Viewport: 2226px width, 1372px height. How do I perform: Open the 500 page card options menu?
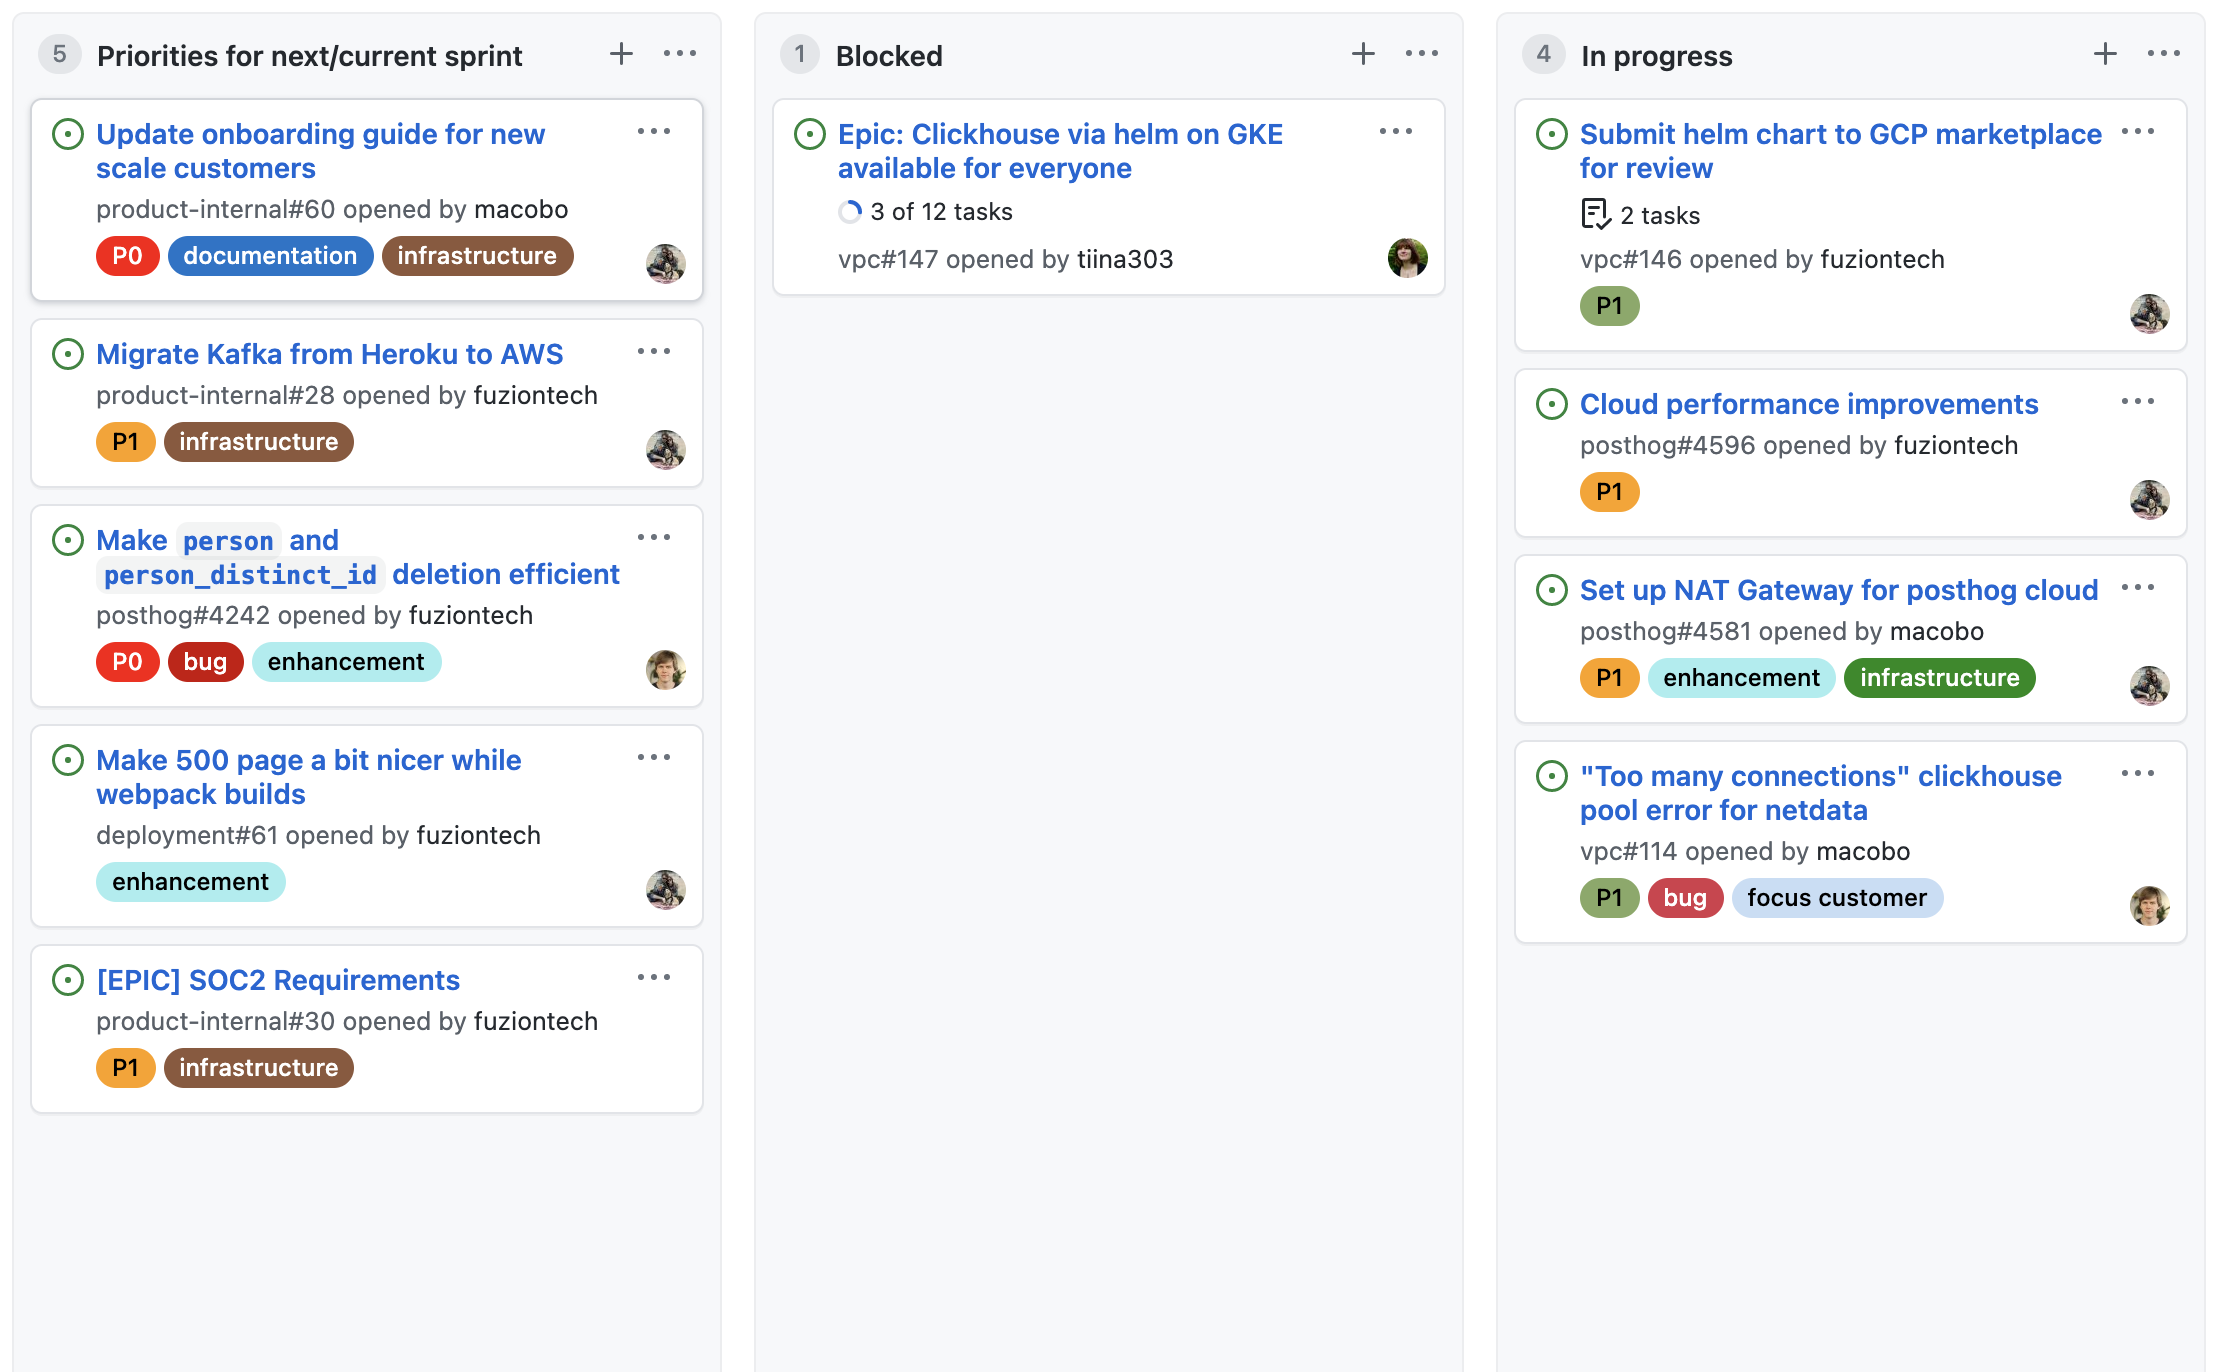point(654,758)
